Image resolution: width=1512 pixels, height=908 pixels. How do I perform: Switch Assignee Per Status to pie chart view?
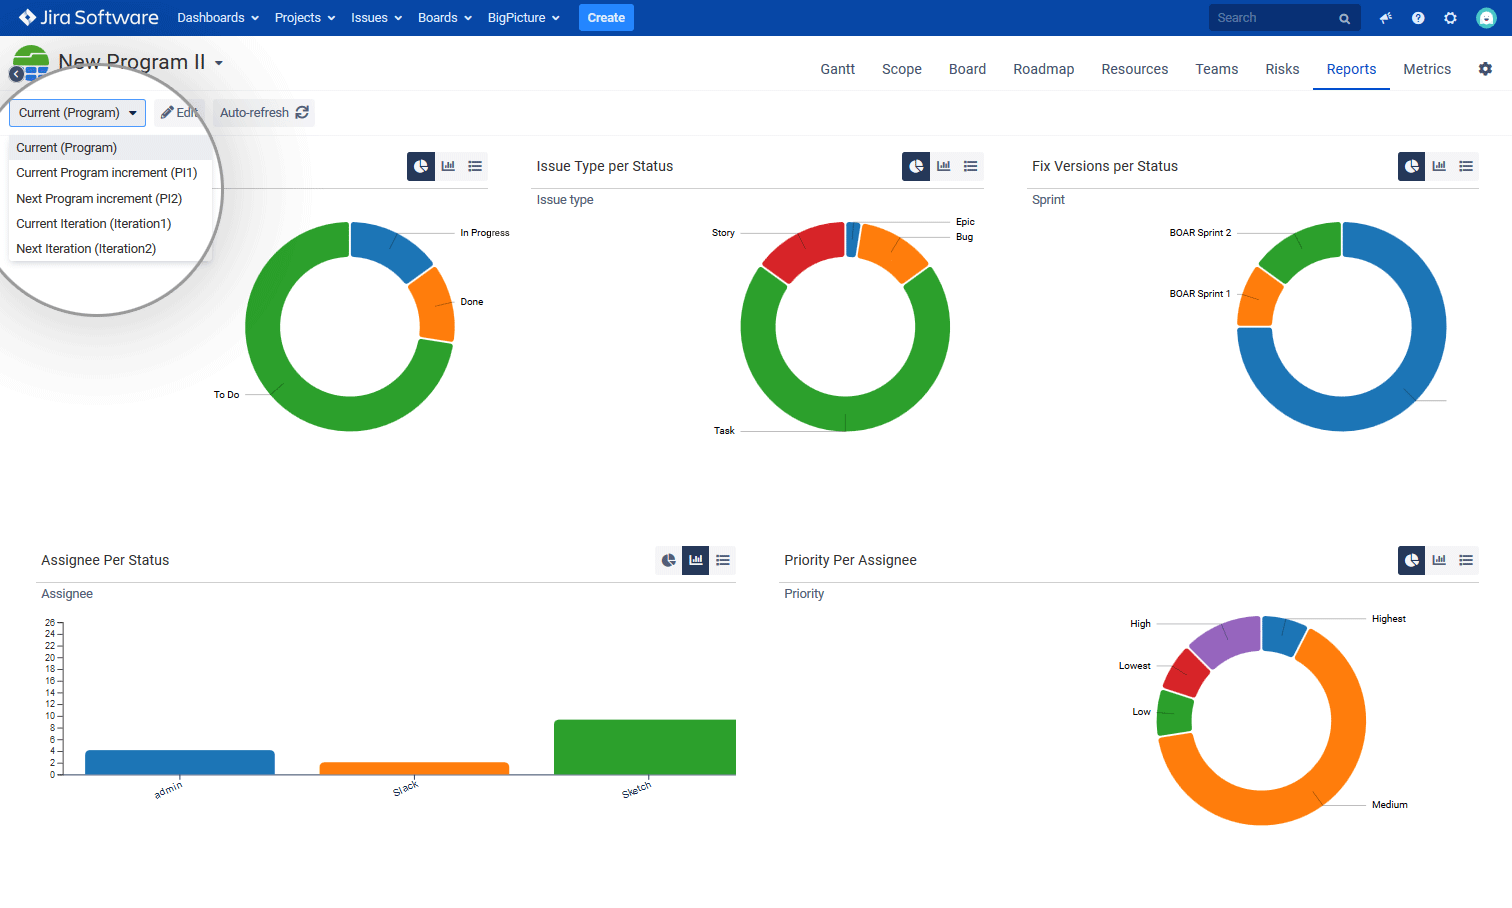tap(668, 560)
